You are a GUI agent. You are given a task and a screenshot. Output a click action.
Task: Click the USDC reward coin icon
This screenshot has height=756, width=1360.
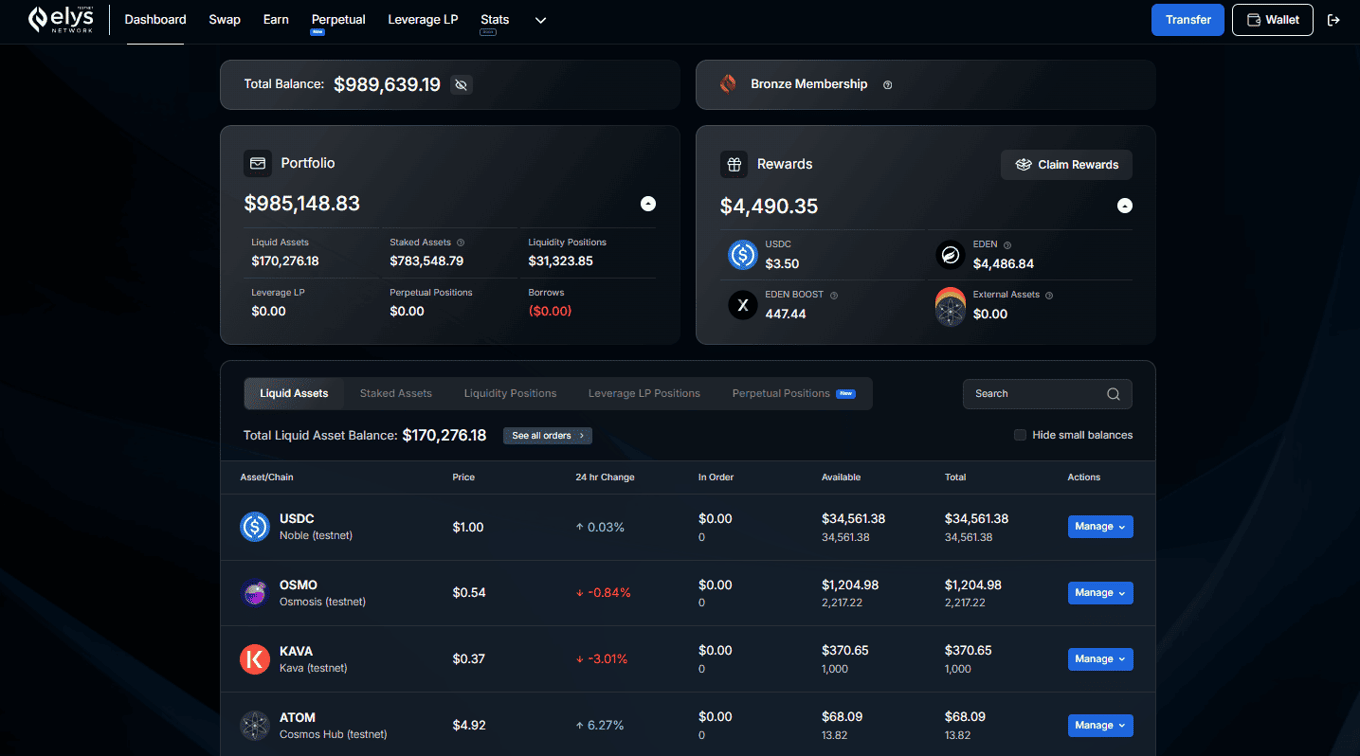(743, 255)
